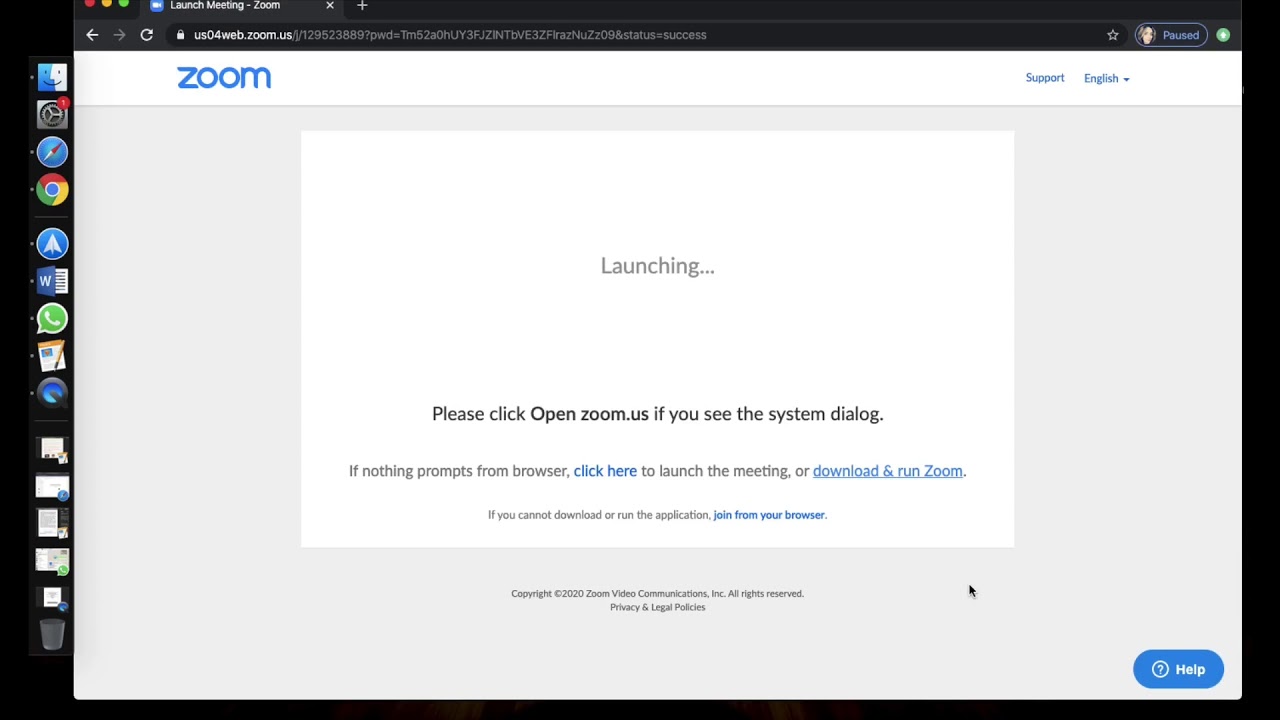Image resolution: width=1280 pixels, height=720 pixels.
Task: Close the Launch Meeting - Zoom tab
Action: pyautogui.click(x=330, y=6)
